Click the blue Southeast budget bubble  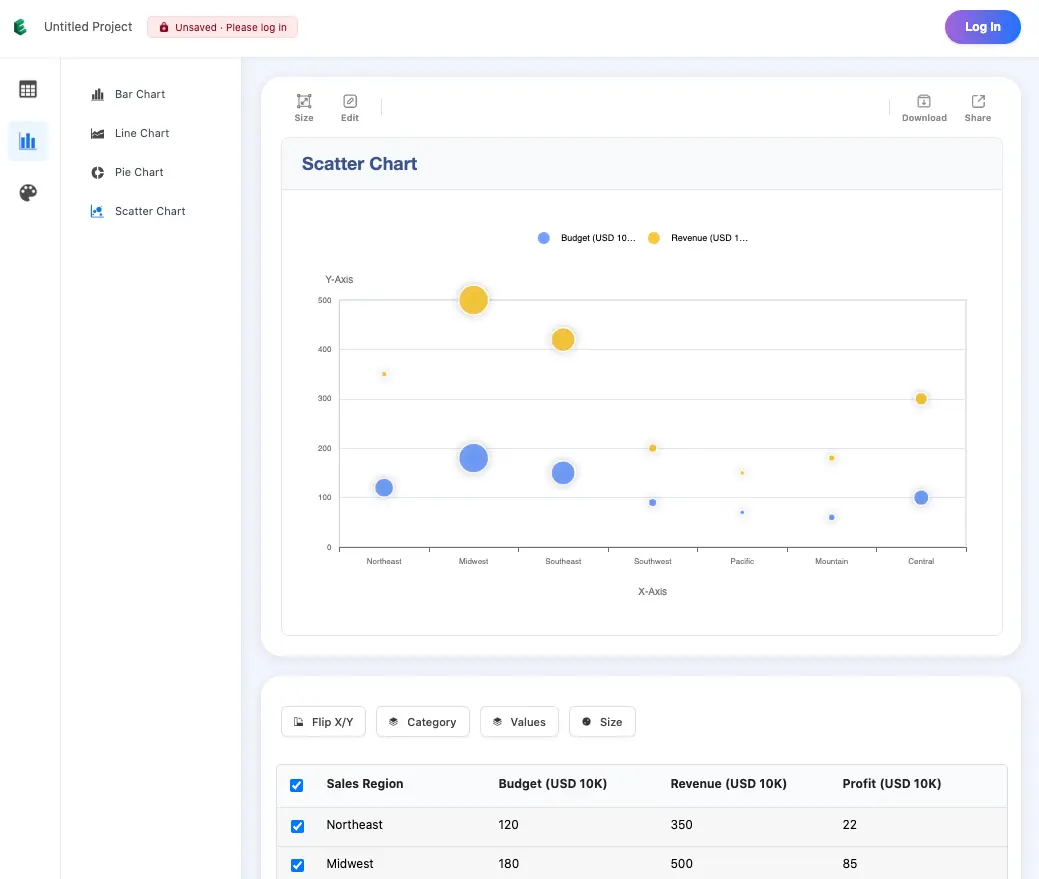563,473
